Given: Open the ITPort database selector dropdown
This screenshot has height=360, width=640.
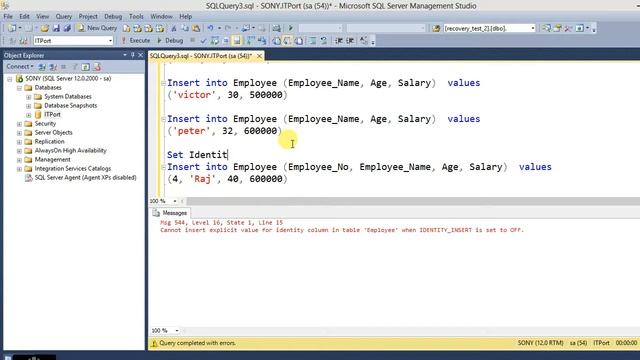Looking at the screenshot, I should coord(73,41).
